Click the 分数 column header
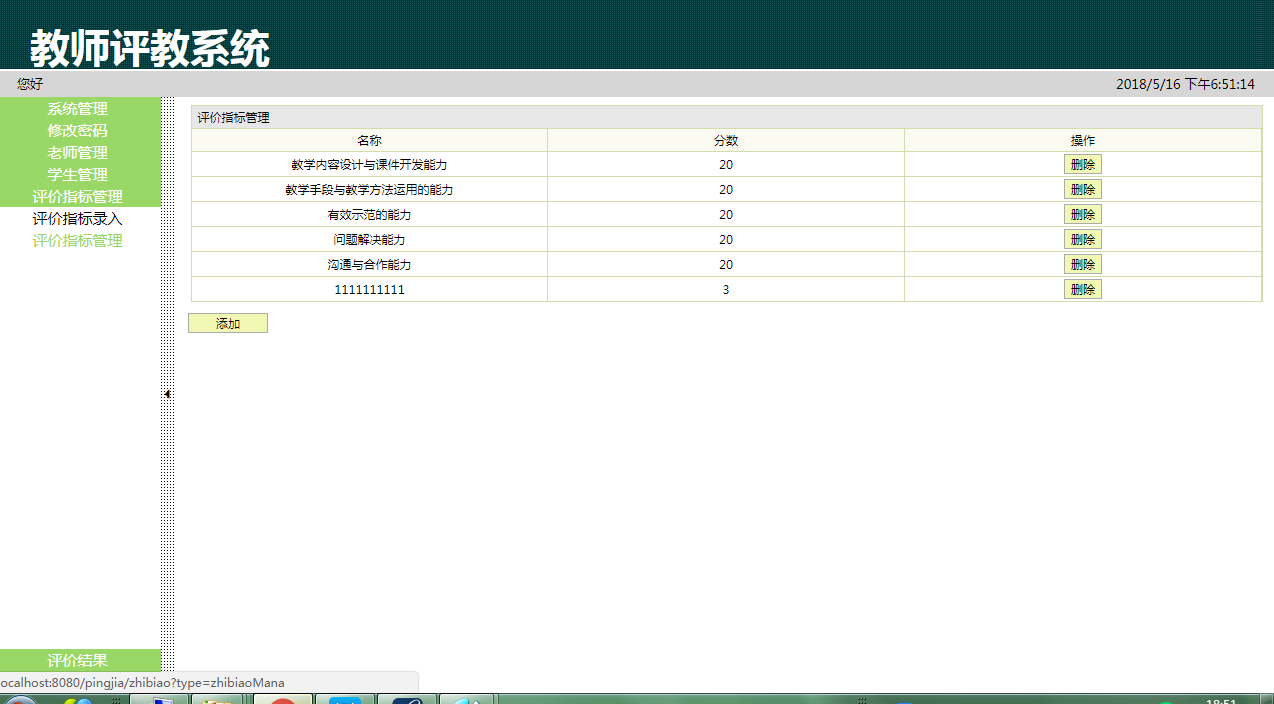Viewport: 1274px width, 704px height. click(x=726, y=141)
